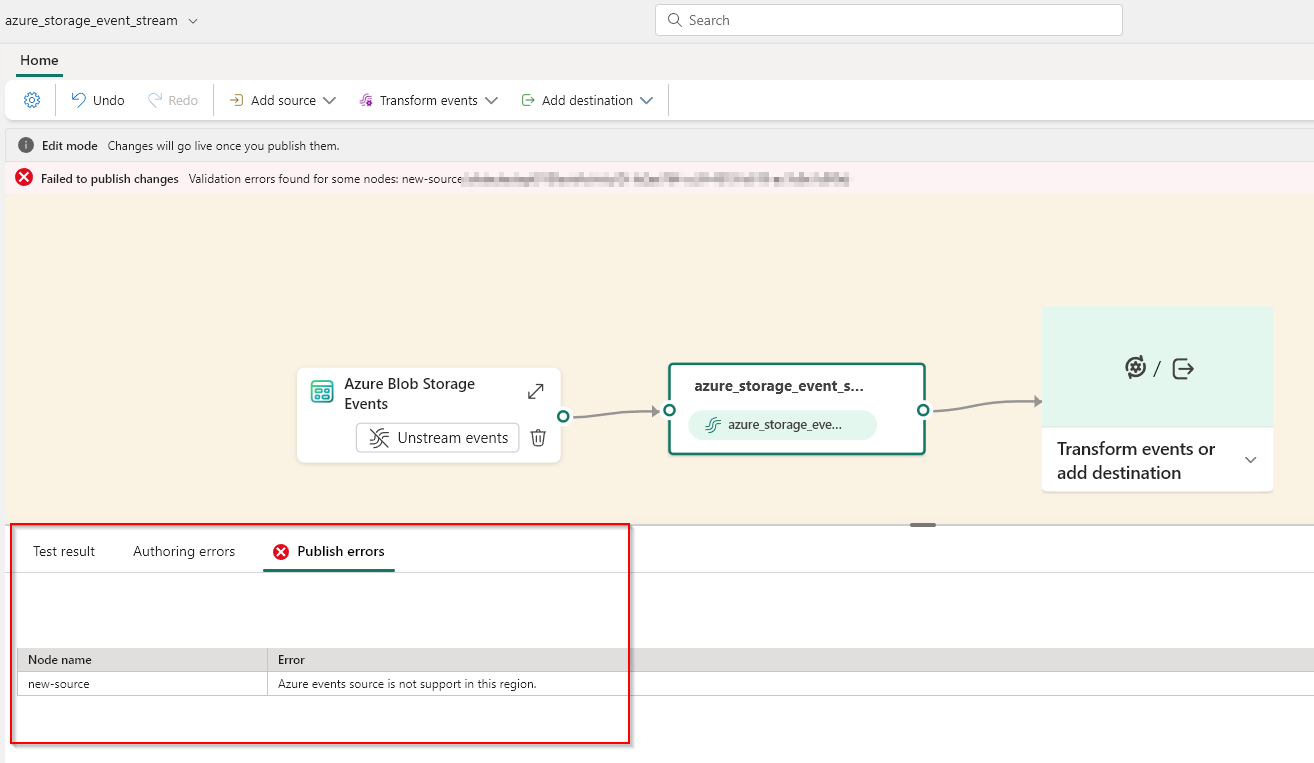Click the output port of the stream node
Screen dimensions: 1314x763
point(923,410)
